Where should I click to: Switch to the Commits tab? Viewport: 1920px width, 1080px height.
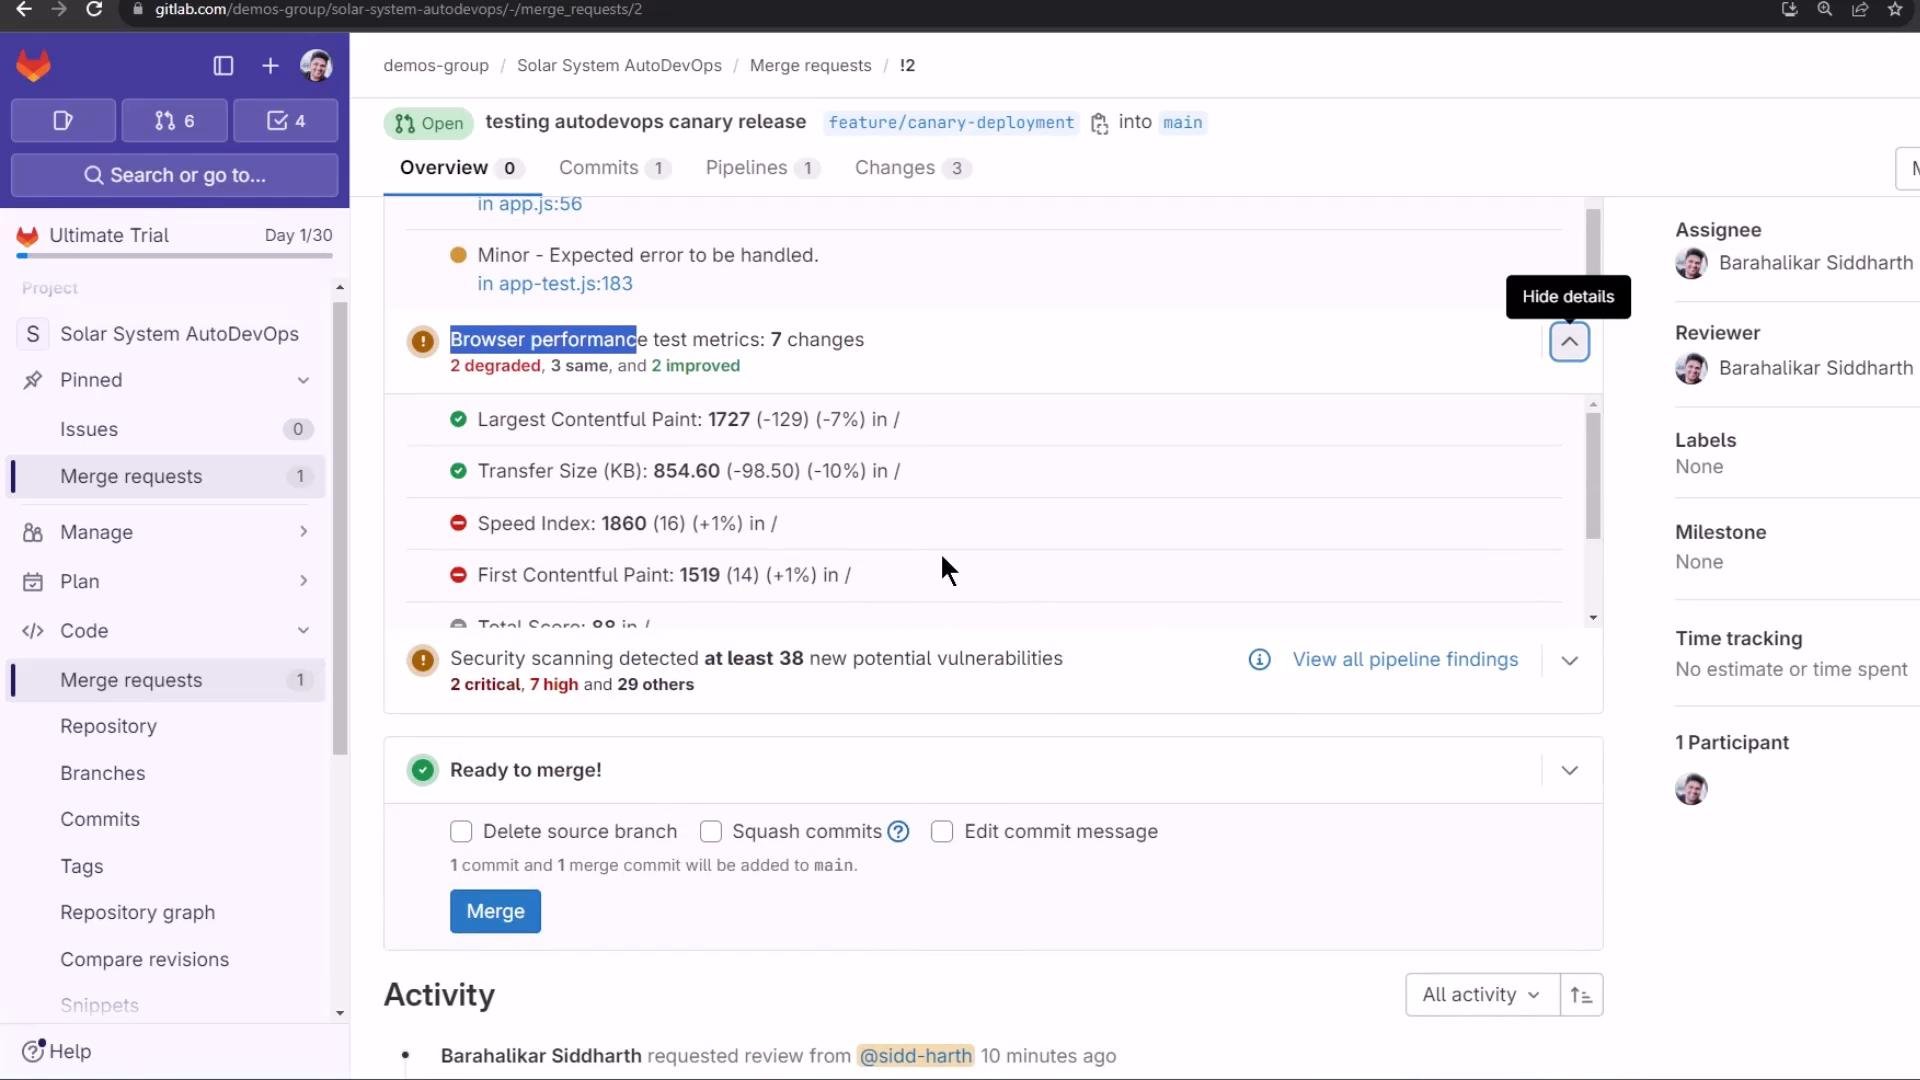pyautogui.click(x=614, y=168)
